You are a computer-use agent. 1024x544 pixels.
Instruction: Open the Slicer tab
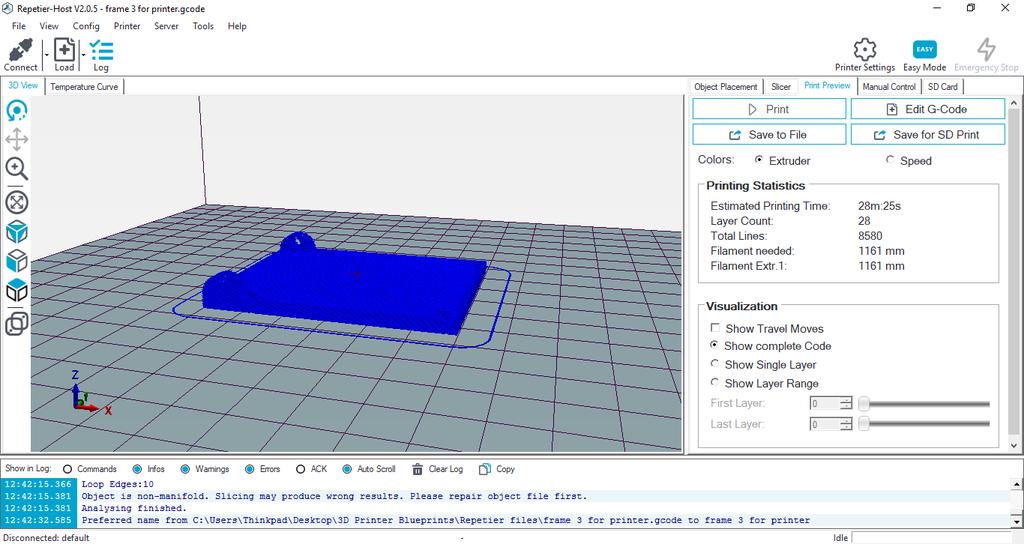[x=780, y=86]
